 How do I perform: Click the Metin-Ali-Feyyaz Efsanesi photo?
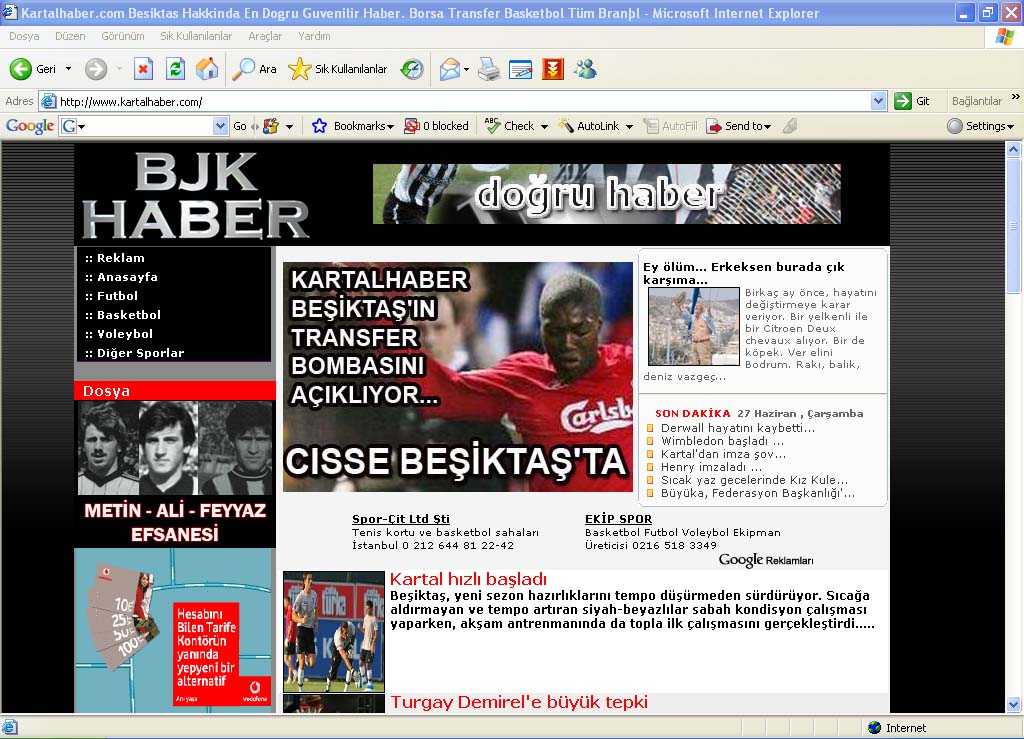click(x=175, y=448)
